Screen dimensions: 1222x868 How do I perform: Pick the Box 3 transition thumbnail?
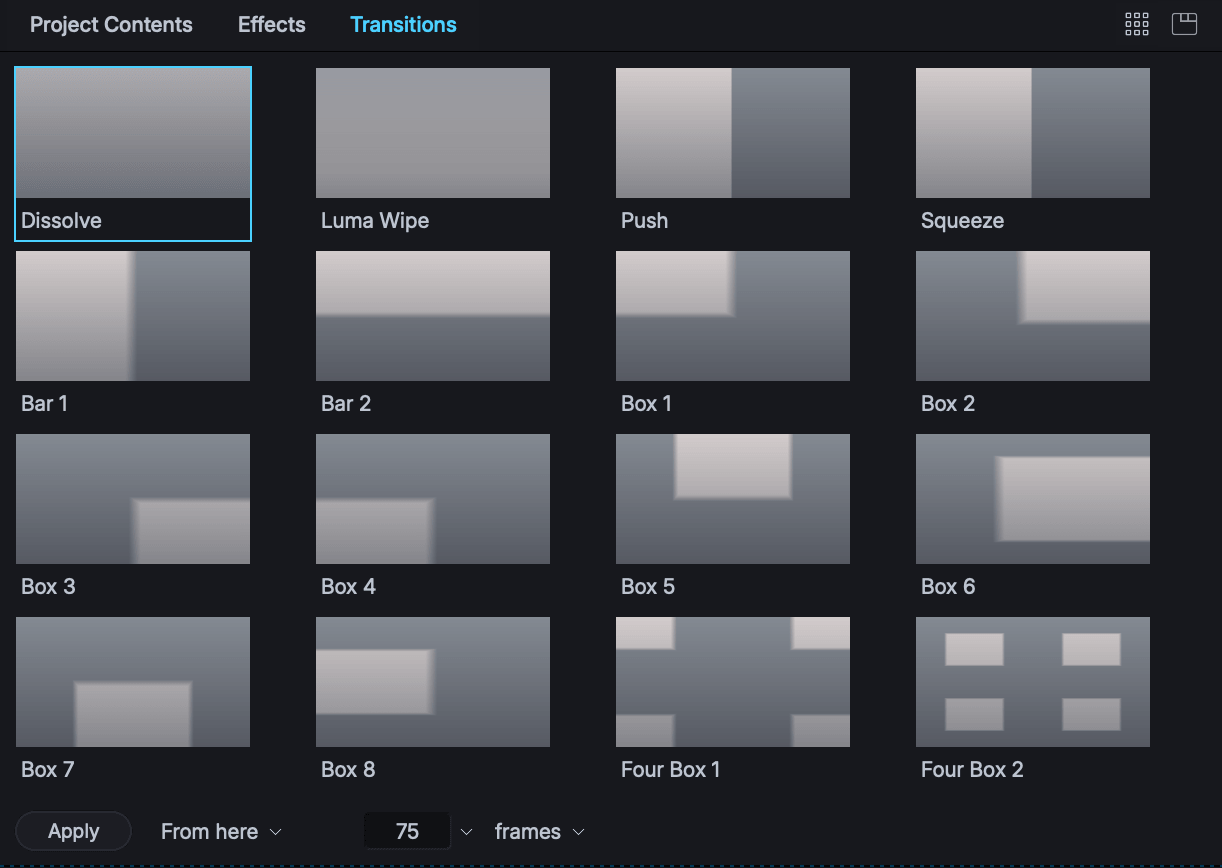click(133, 499)
